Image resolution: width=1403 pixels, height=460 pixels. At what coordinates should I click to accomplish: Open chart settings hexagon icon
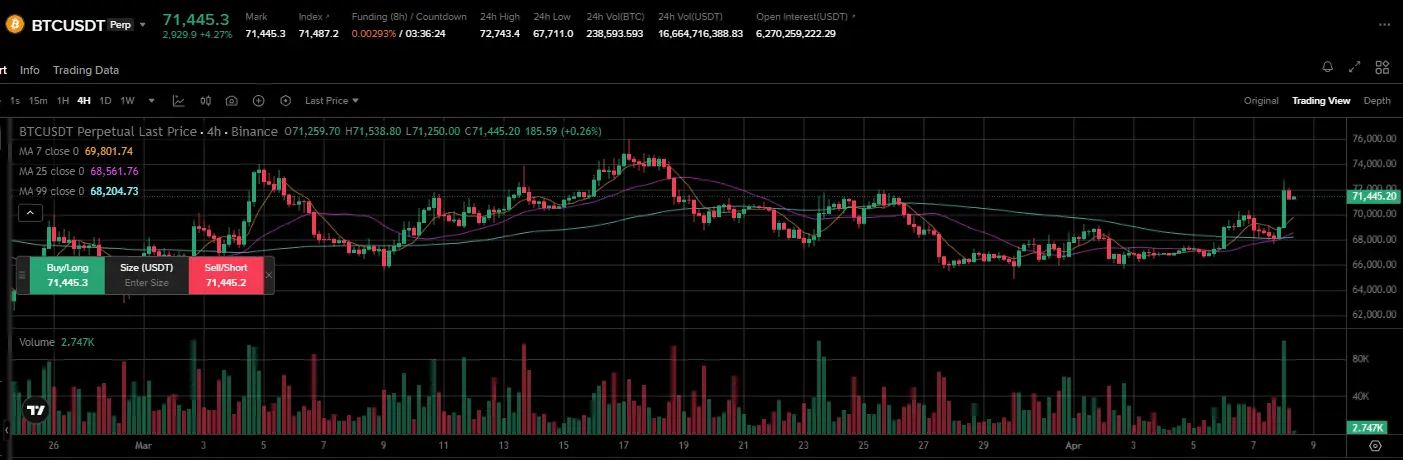click(285, 101)
